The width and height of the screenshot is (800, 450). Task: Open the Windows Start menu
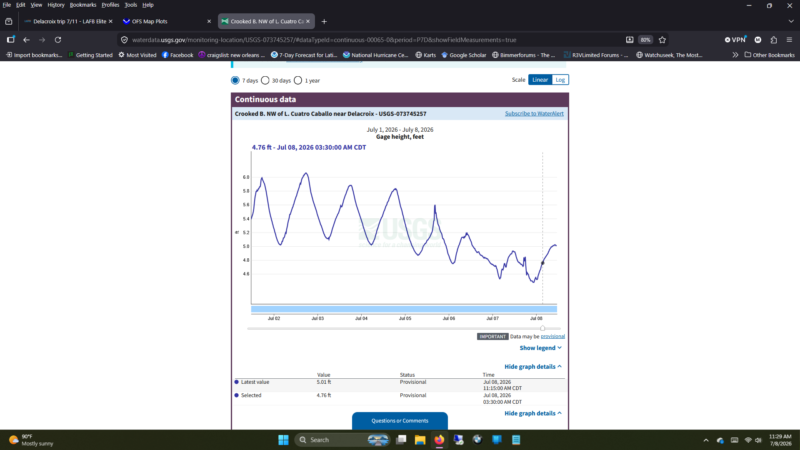tap(283, 440)
